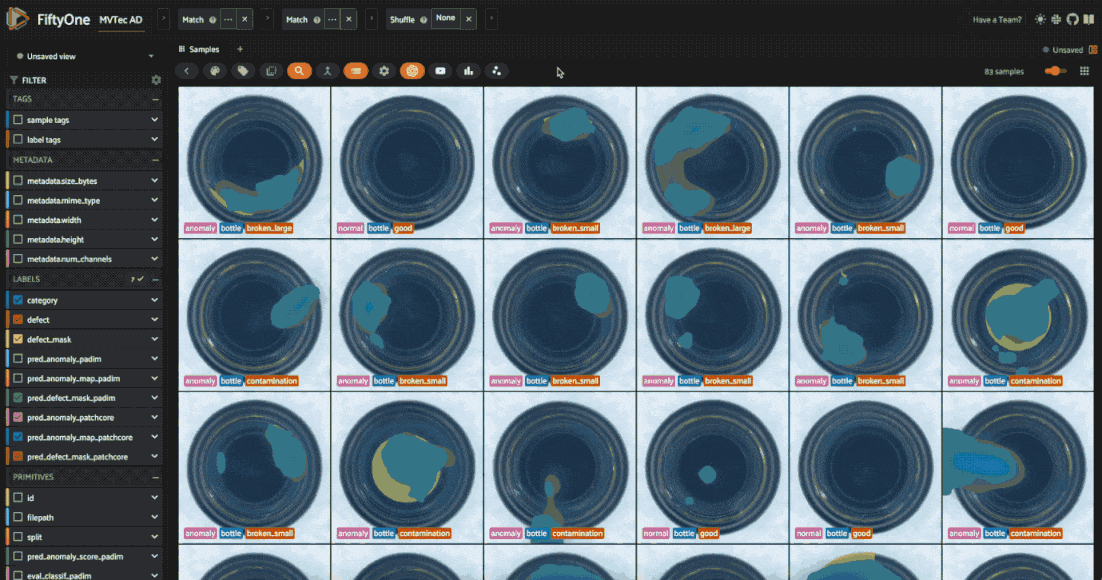Open the bar chart histograms icon
This screenshot has width=1102, height=580.
[x=468, y=71]
